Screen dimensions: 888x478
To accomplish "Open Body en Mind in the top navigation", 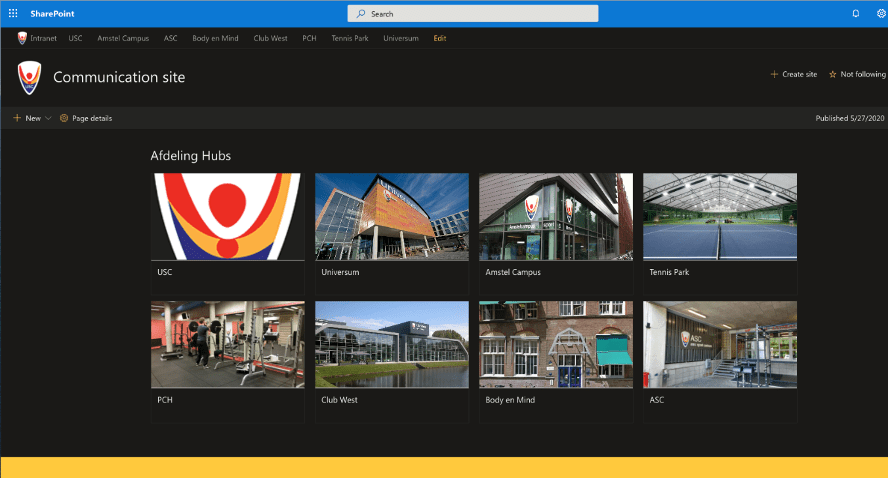I will tap(215, 38).
